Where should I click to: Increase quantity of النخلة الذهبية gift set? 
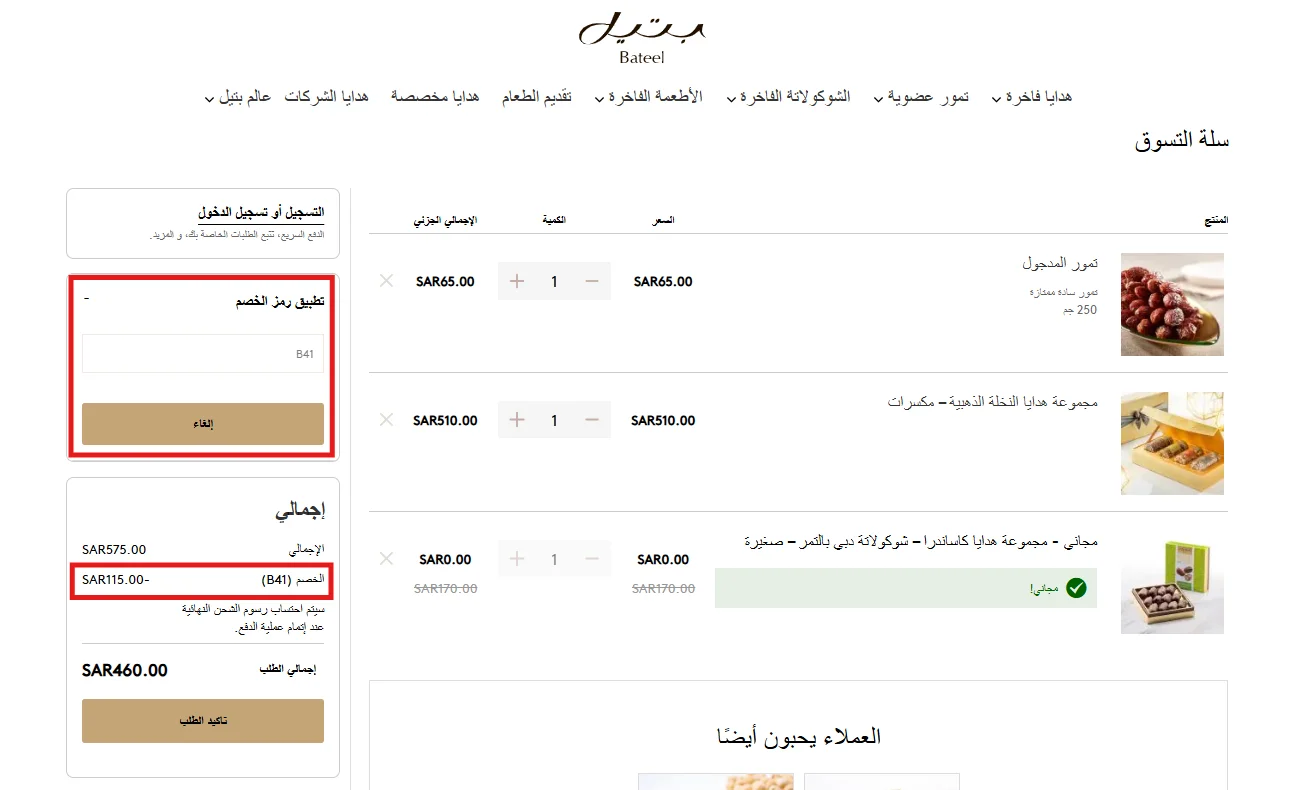pyautogui.click(x=517, y=420)
